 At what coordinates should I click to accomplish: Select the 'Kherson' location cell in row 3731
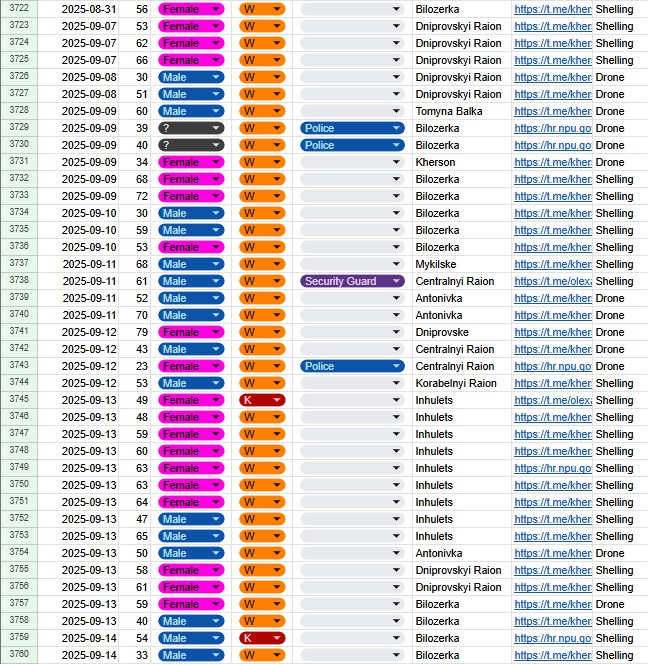[461, 162]
